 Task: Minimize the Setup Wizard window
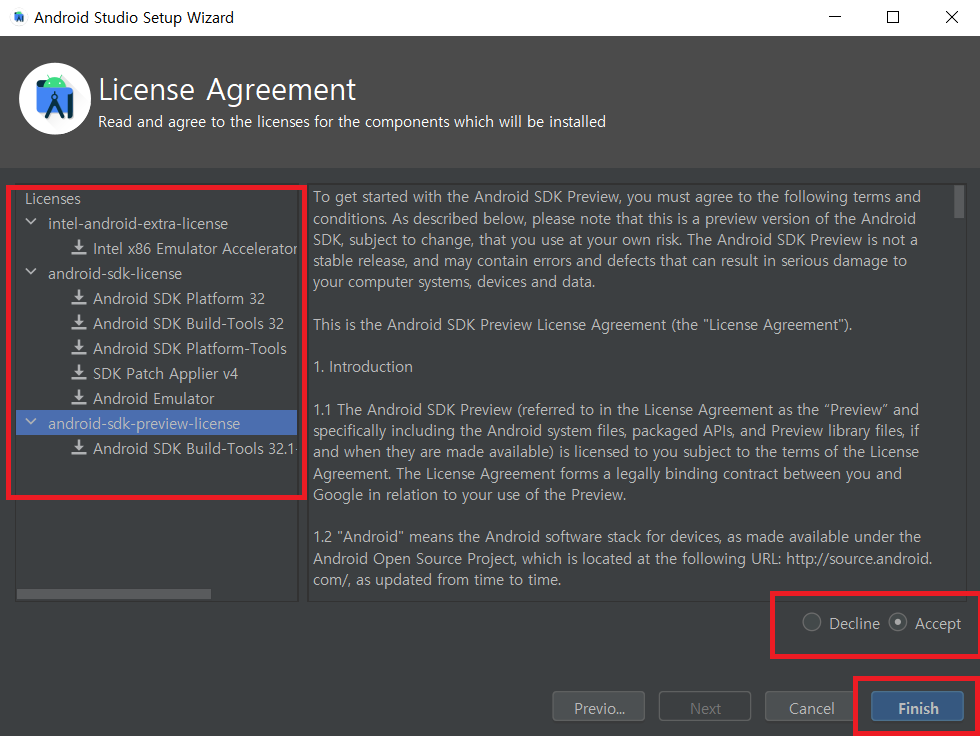pyautogui.click(x=835, y=17)
